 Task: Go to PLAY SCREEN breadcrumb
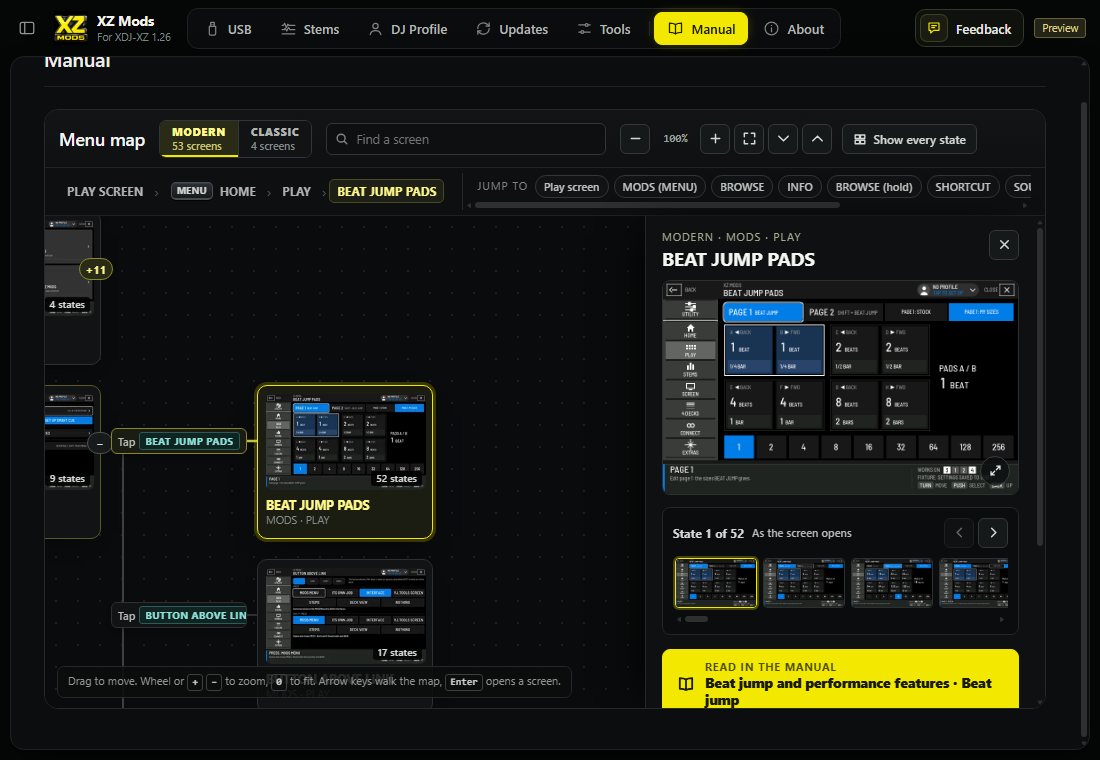click(105, 192)
